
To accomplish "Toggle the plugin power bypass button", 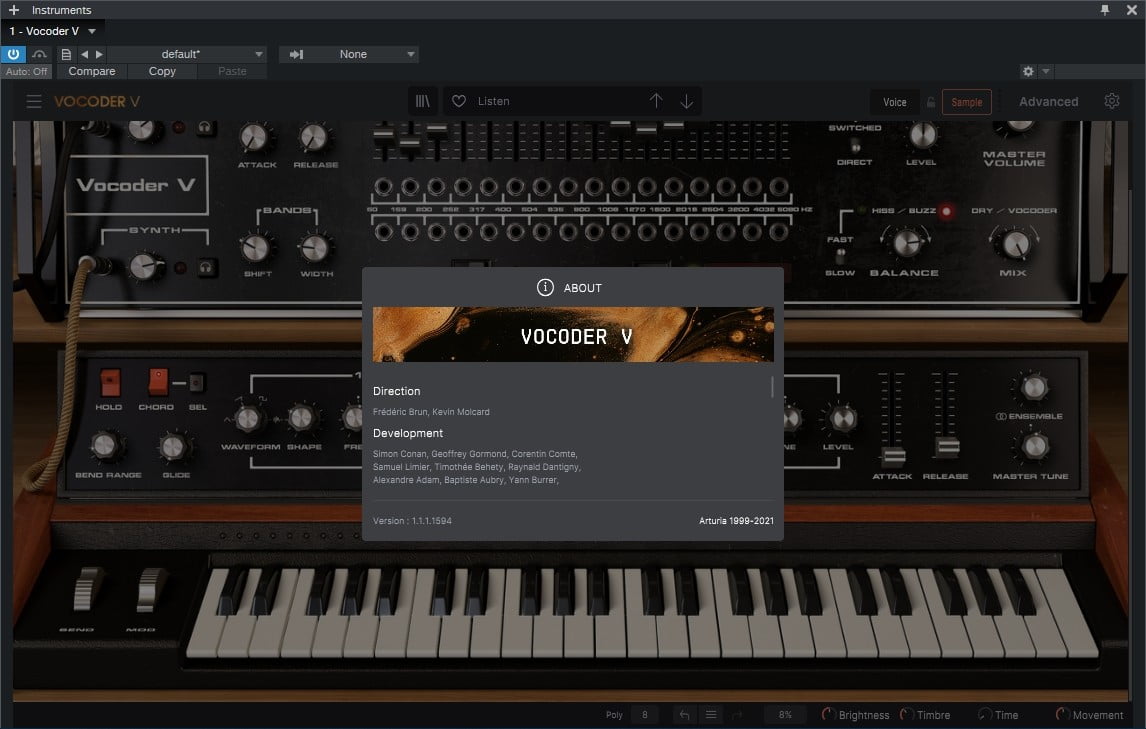I will [x=13, y=54].
